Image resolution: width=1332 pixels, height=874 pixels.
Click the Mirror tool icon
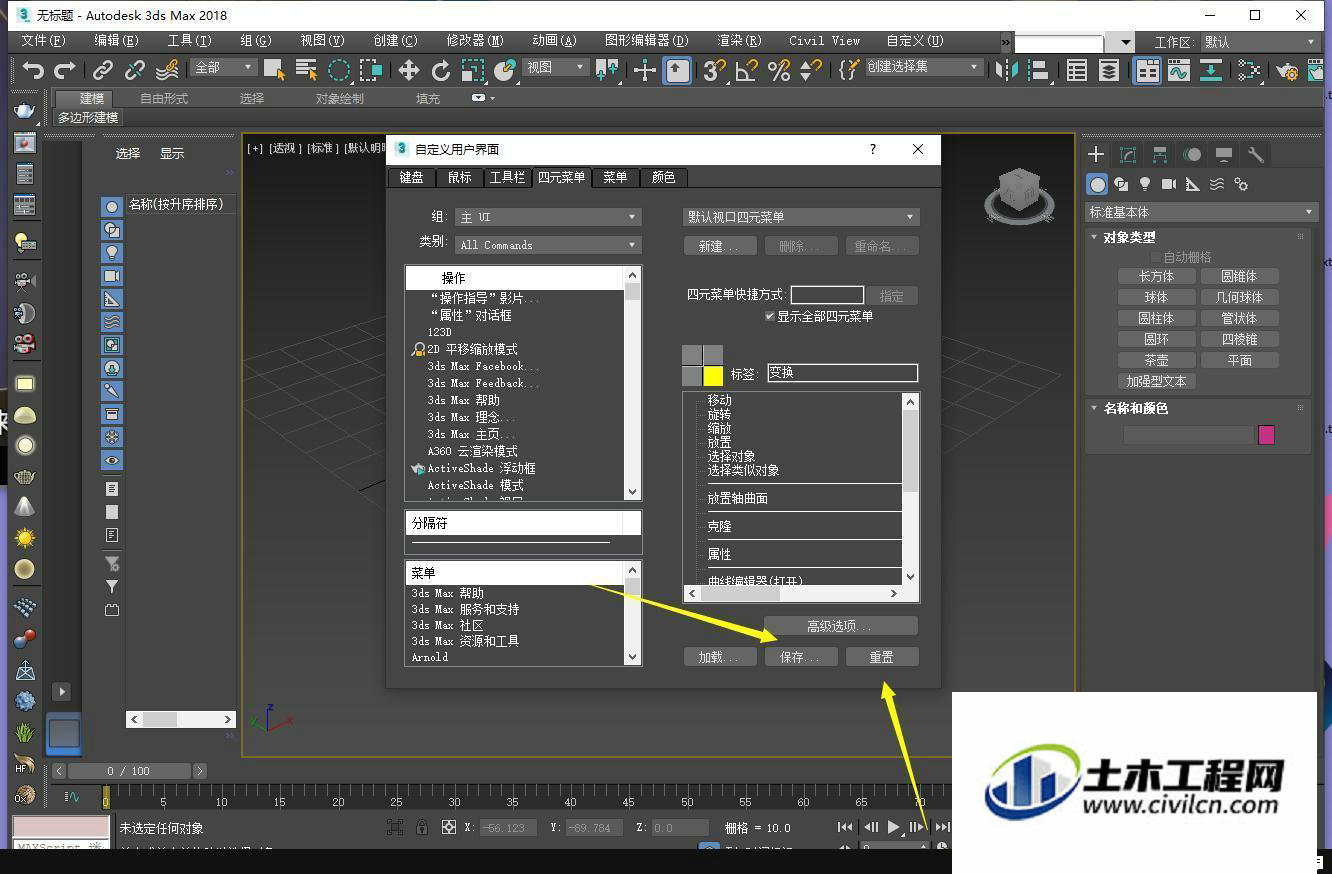point(1008,70)
